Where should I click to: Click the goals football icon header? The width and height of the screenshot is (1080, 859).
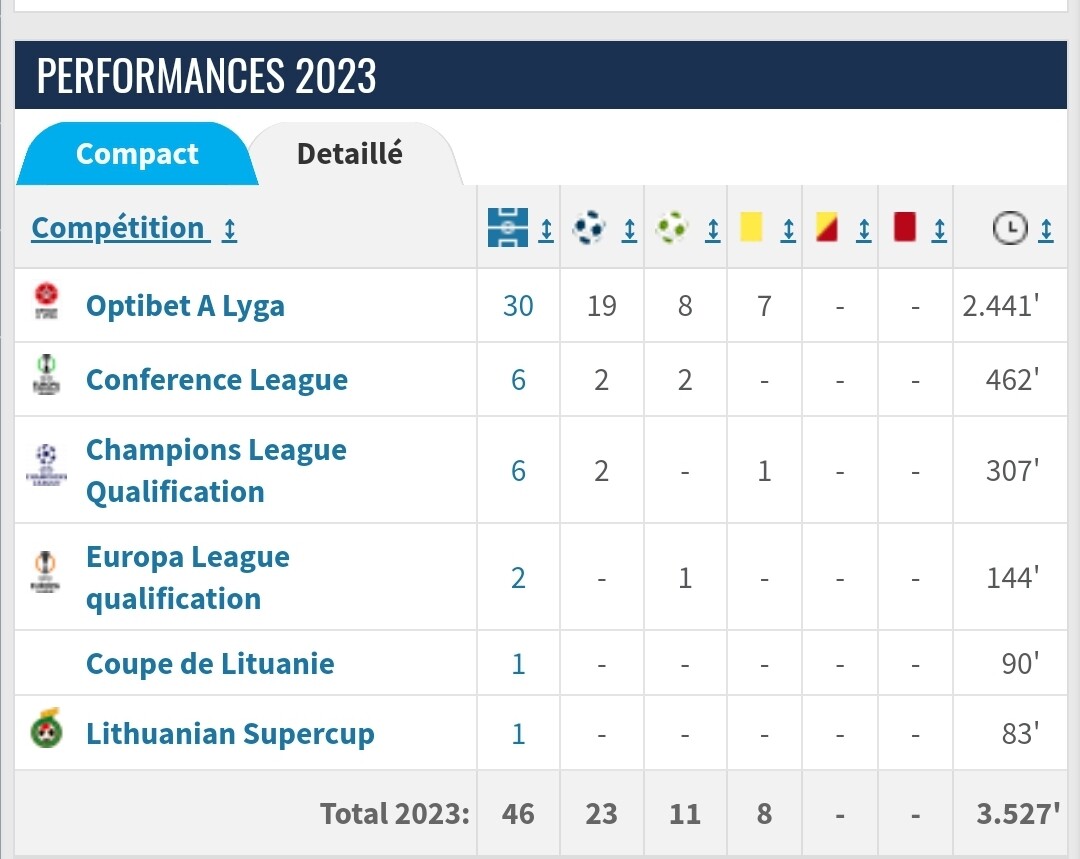click(x=589, y=227)
